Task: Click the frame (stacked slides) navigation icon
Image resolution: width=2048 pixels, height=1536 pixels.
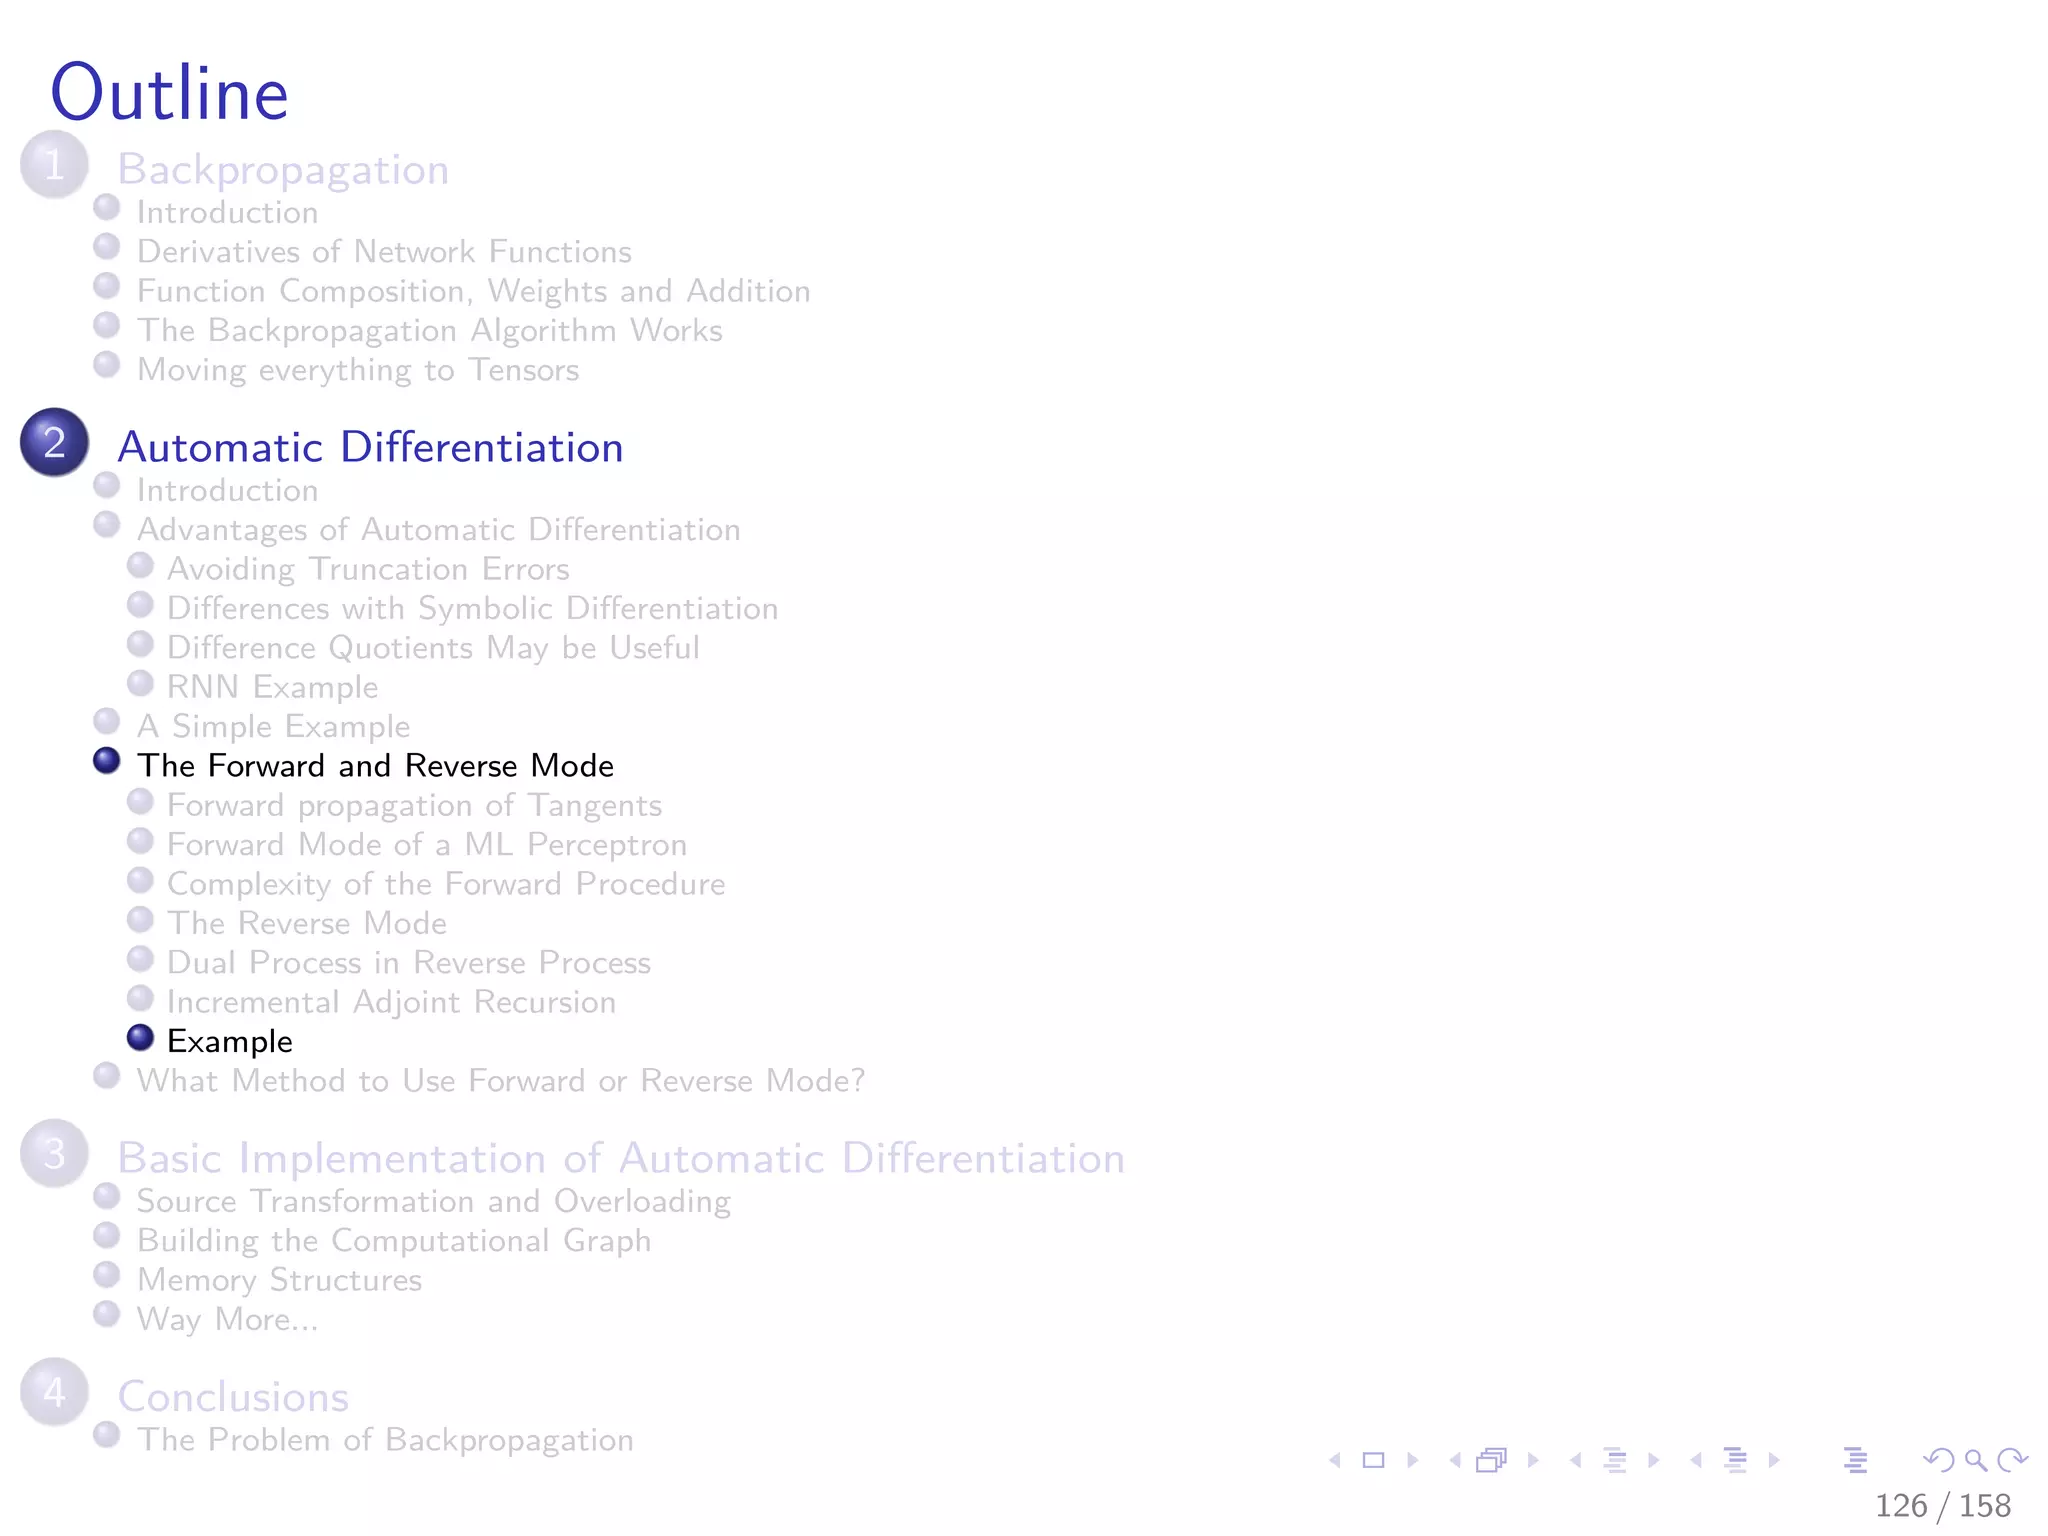Action: [1491, 1461]
